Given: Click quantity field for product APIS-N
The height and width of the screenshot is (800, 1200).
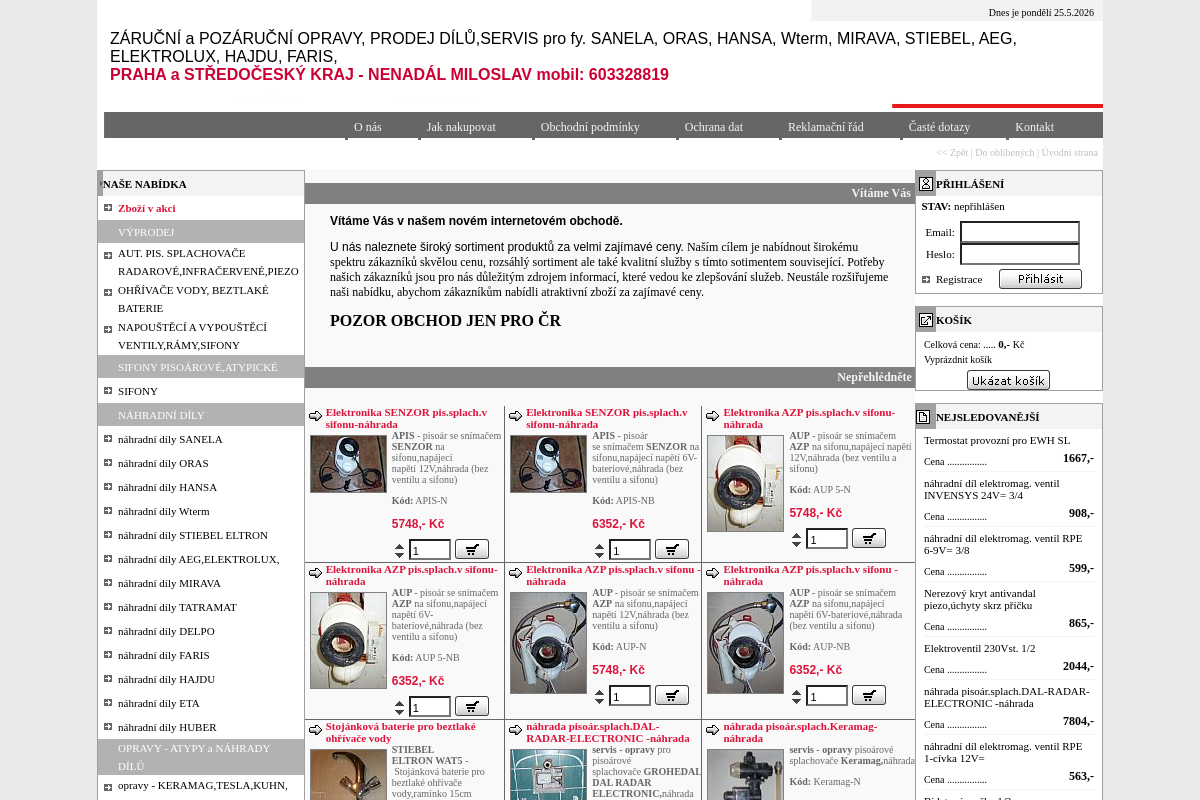Looking at the screenshot, I should tap(430, 550).
